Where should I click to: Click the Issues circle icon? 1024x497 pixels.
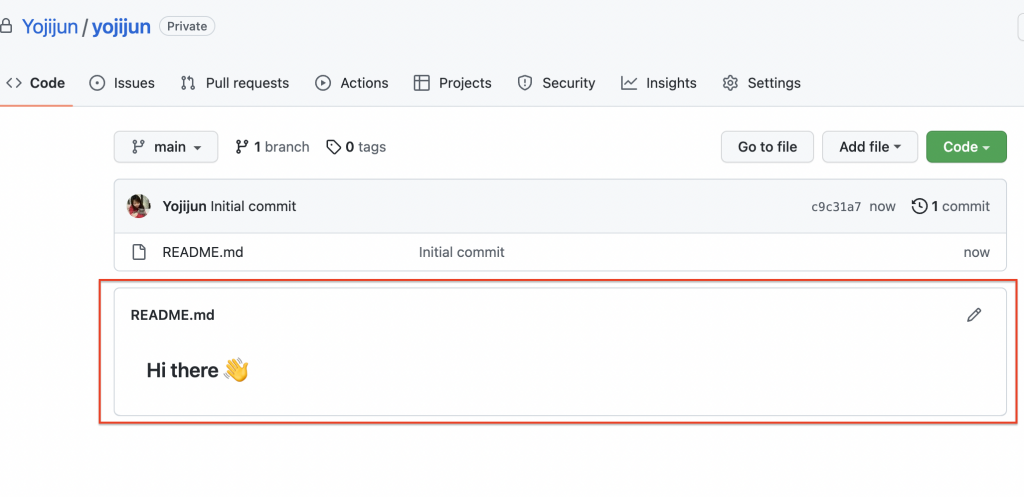point(97,83)
